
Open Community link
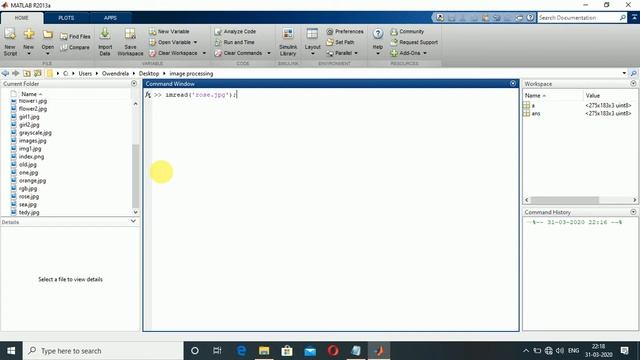(x=407, y=31)
